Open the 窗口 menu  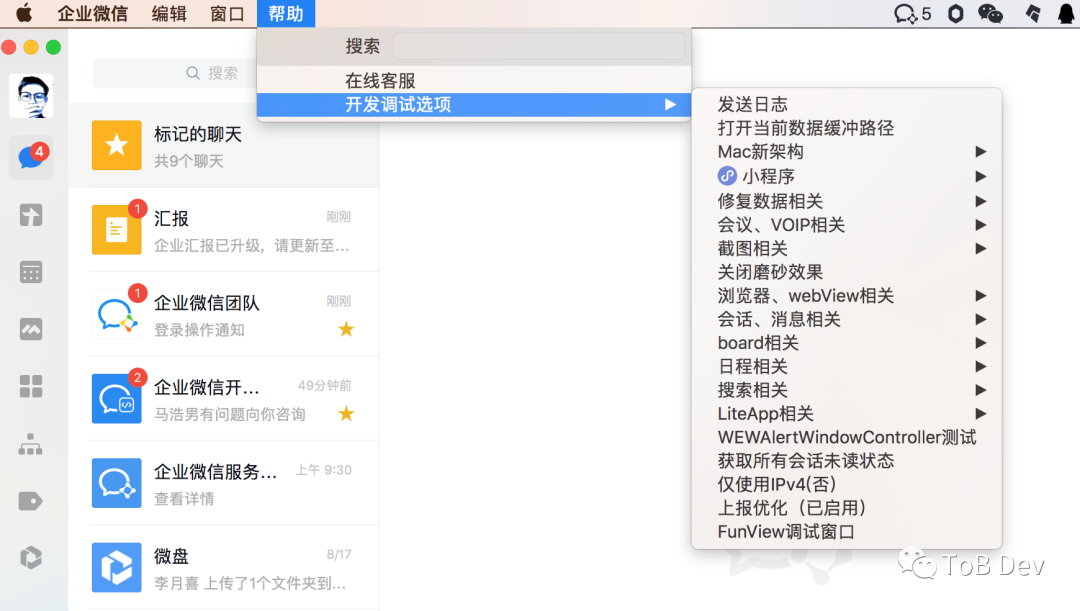click(x=227, y=13)
